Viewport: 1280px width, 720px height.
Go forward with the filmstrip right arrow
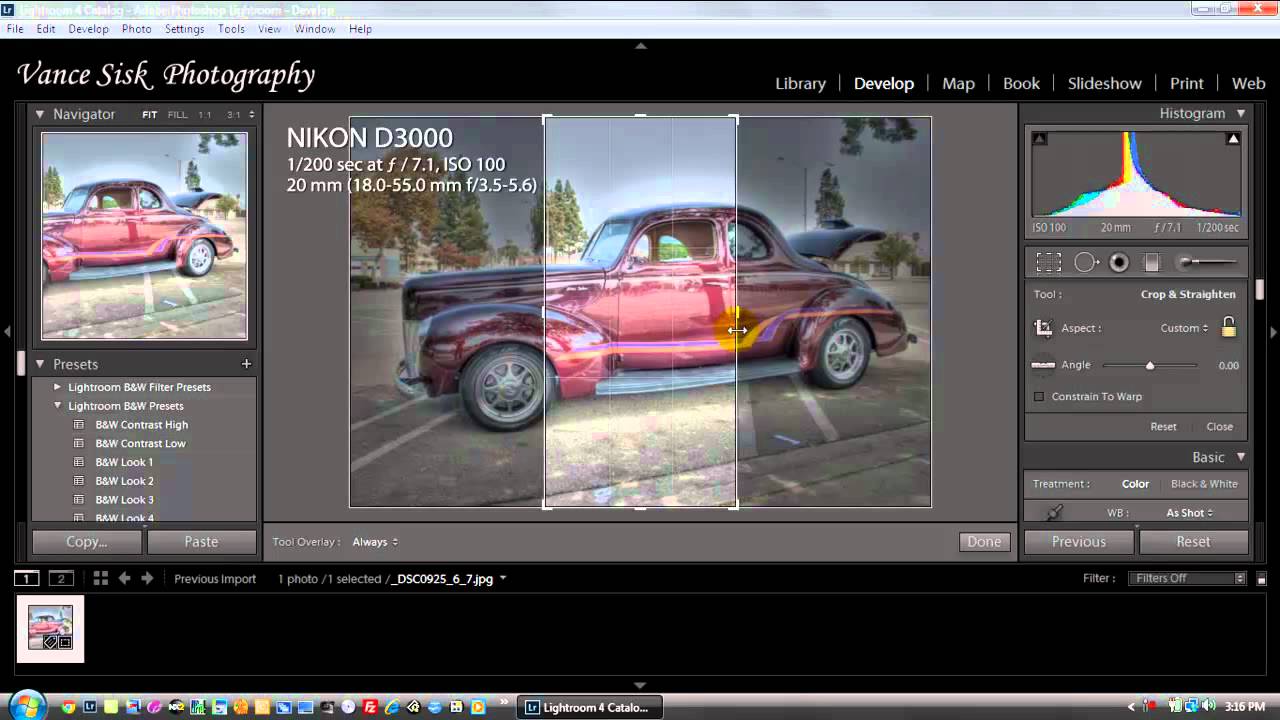pos(147,578)
